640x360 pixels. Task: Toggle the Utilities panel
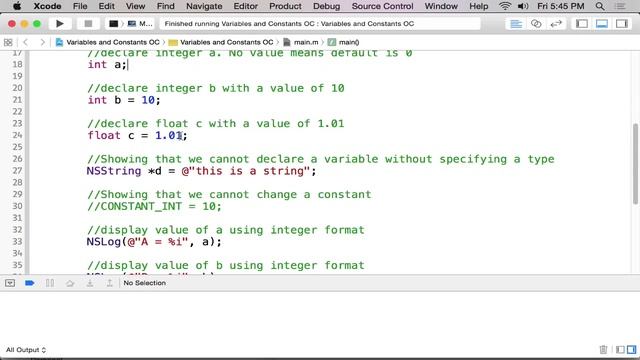[x=622, y=24]
